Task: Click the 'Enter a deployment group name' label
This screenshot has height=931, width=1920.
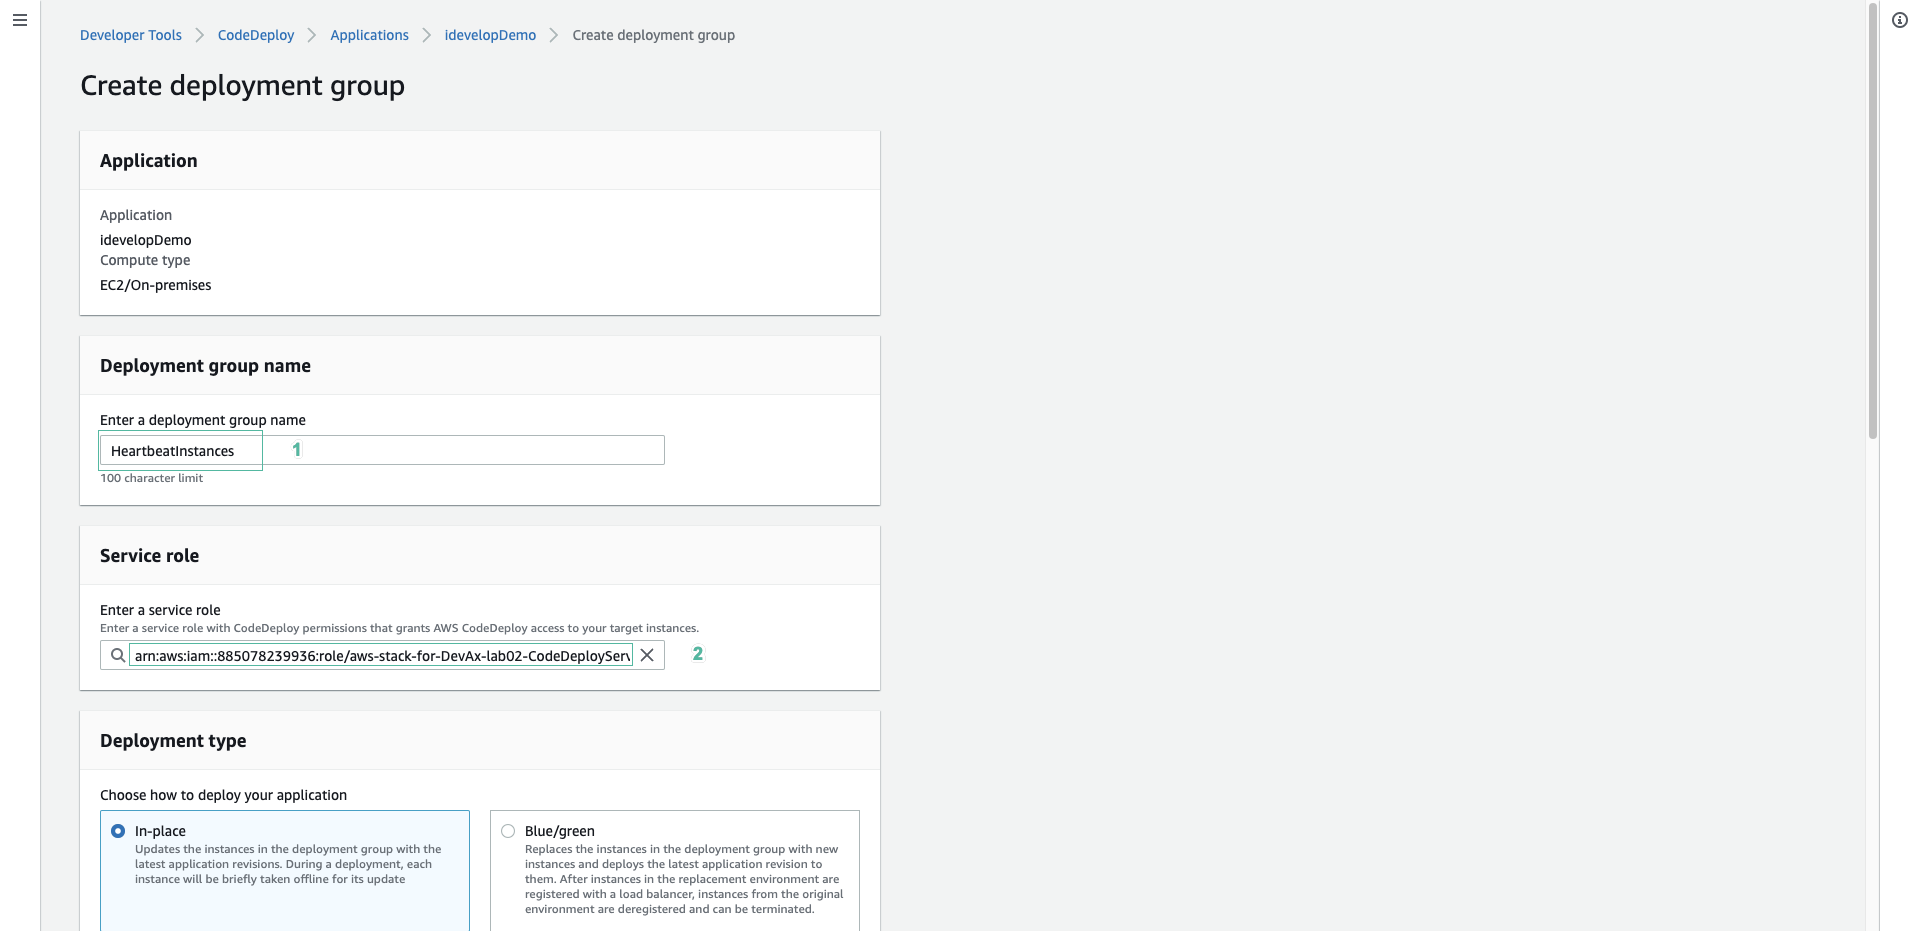Action: [203, 420]
